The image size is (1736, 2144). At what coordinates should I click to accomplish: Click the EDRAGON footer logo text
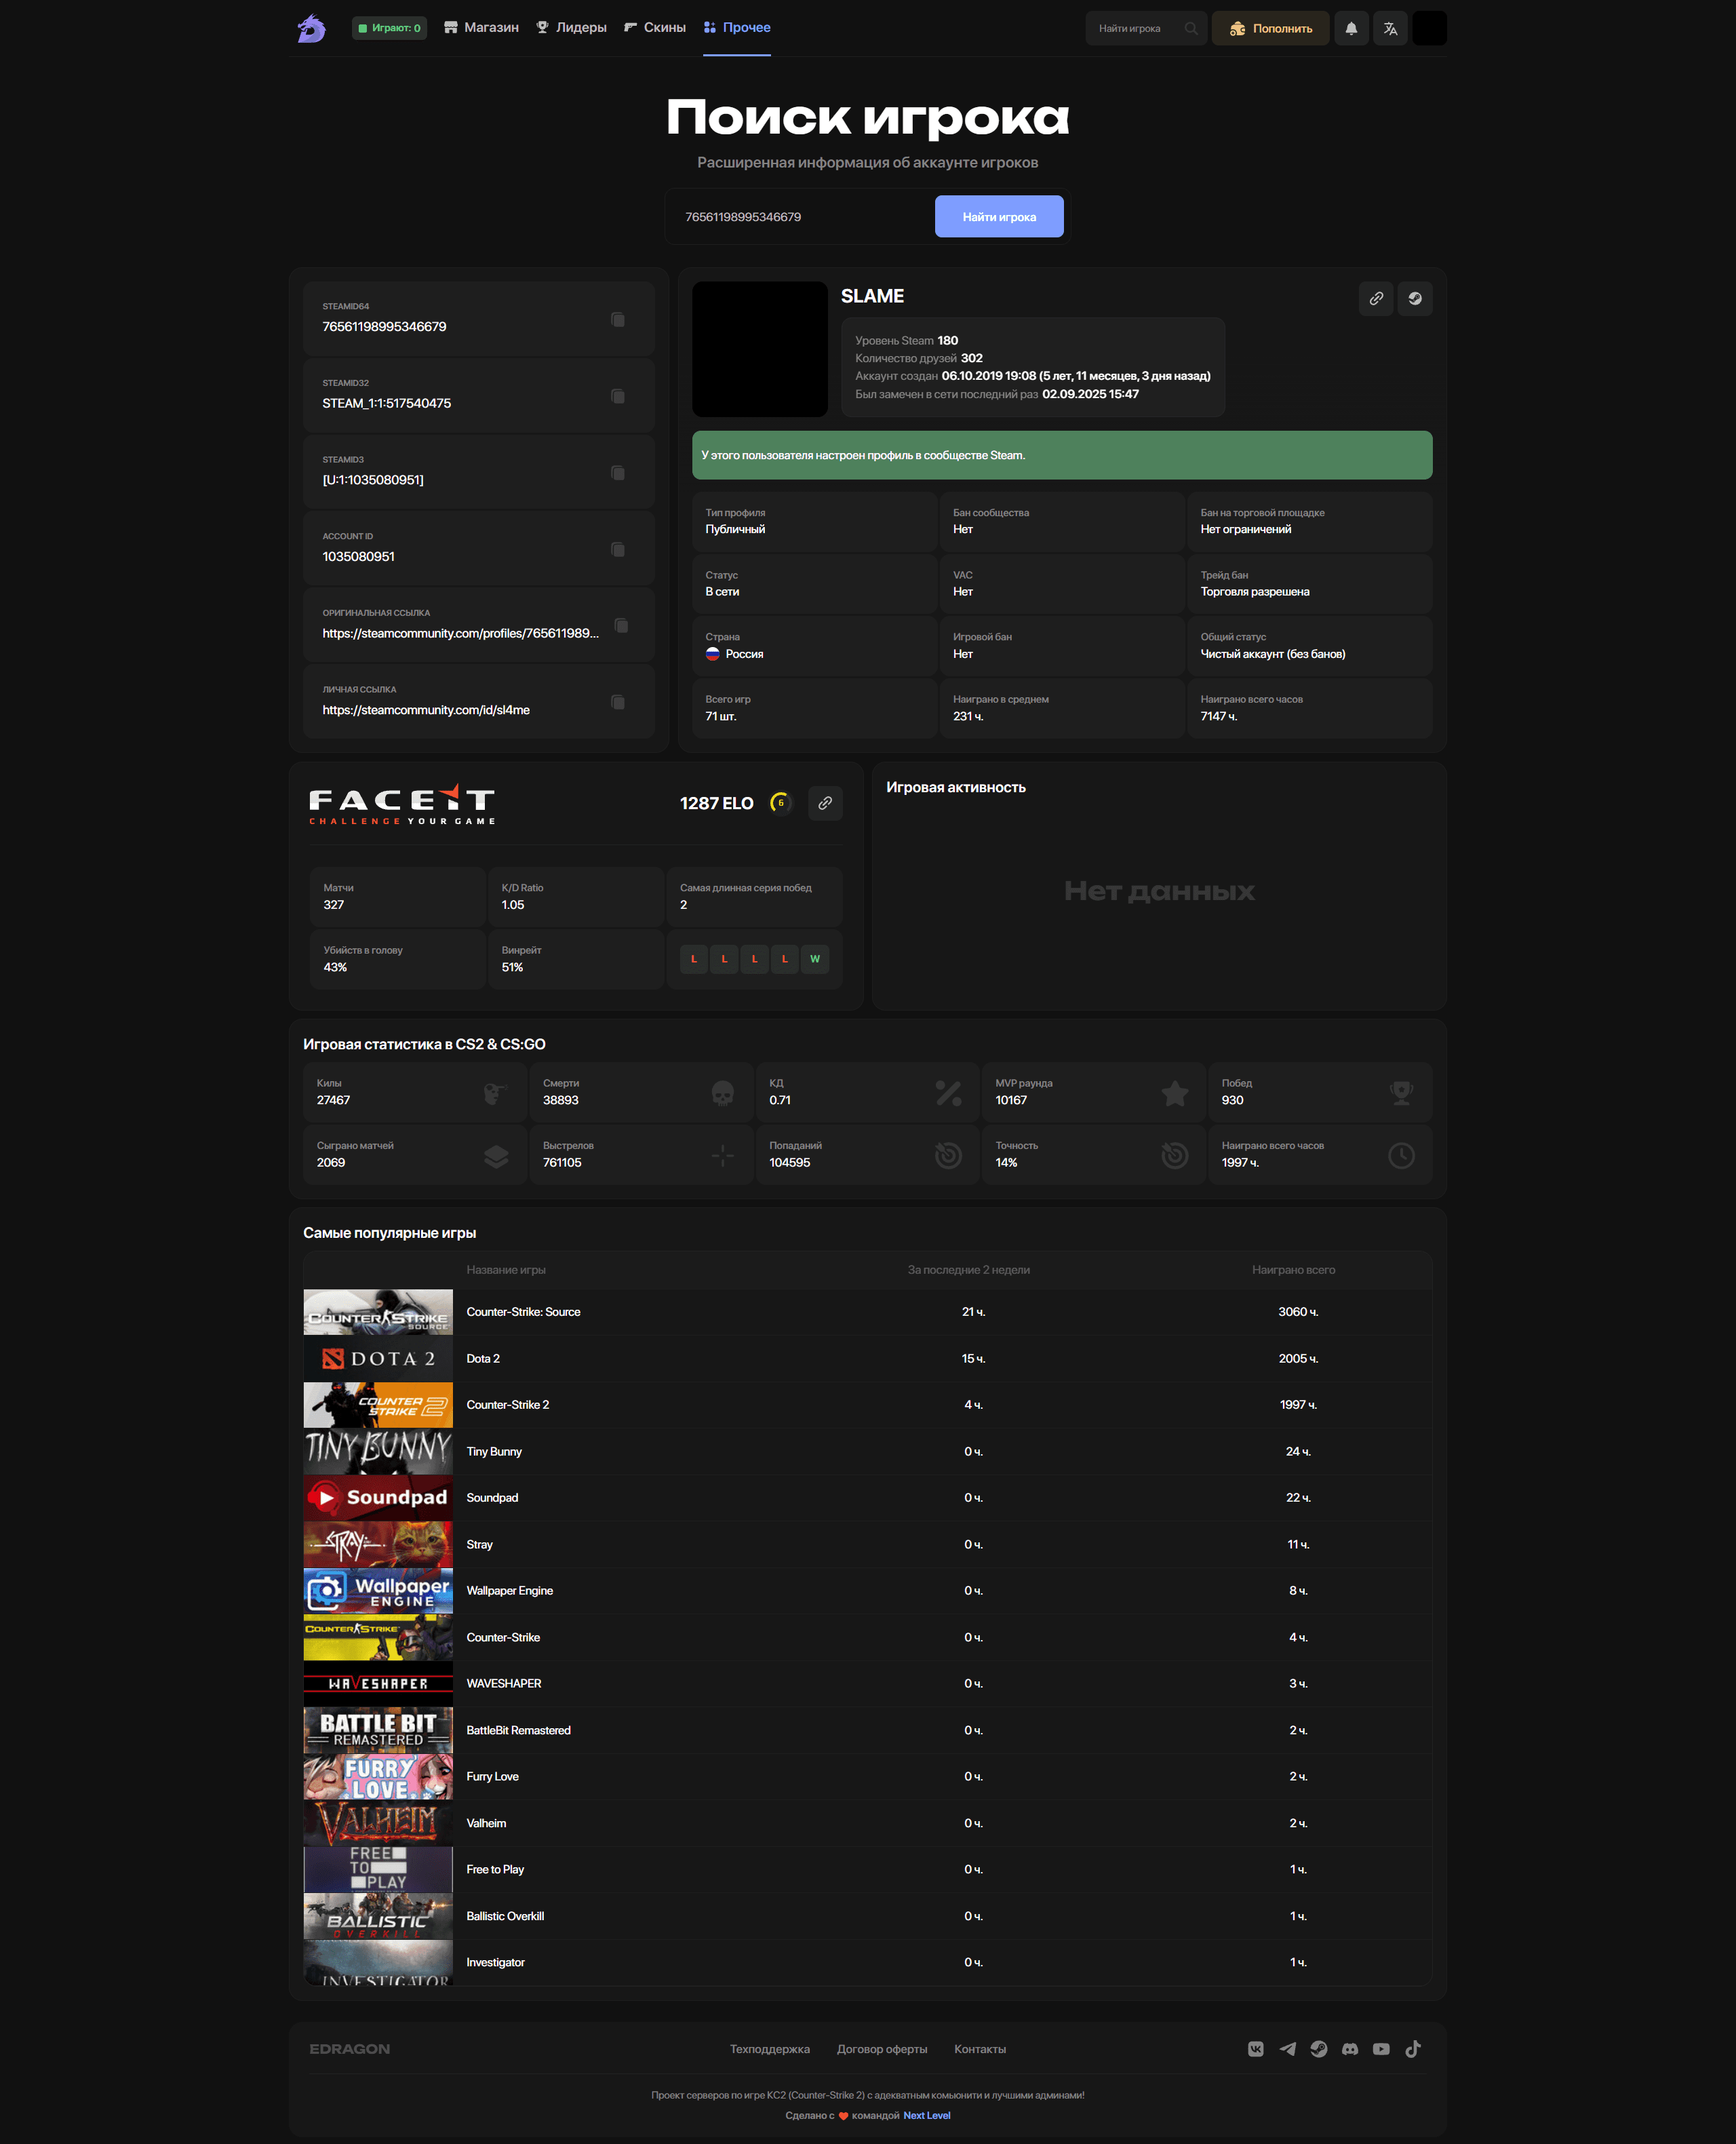point(350,2049)
